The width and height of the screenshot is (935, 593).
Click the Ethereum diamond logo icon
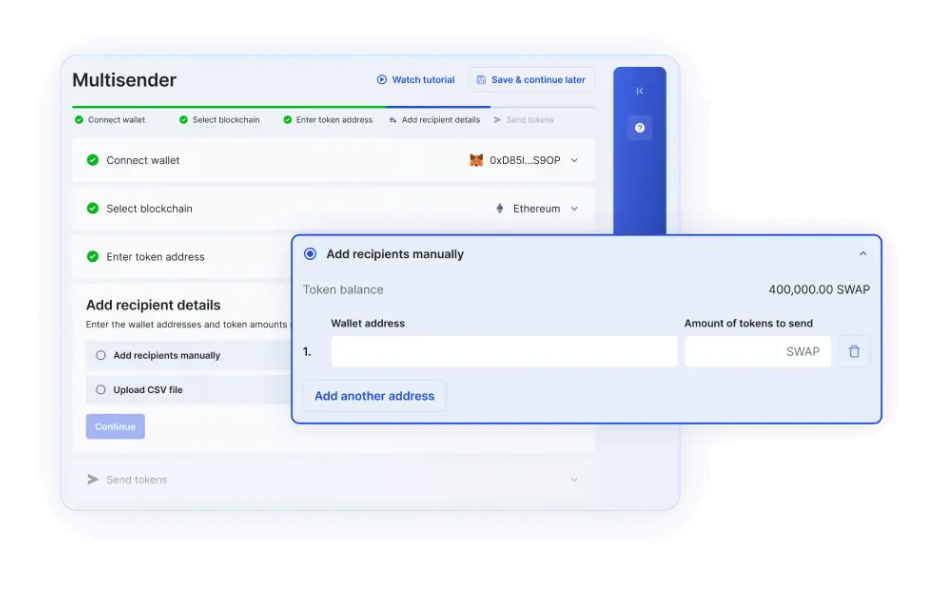tap(500, 208)
